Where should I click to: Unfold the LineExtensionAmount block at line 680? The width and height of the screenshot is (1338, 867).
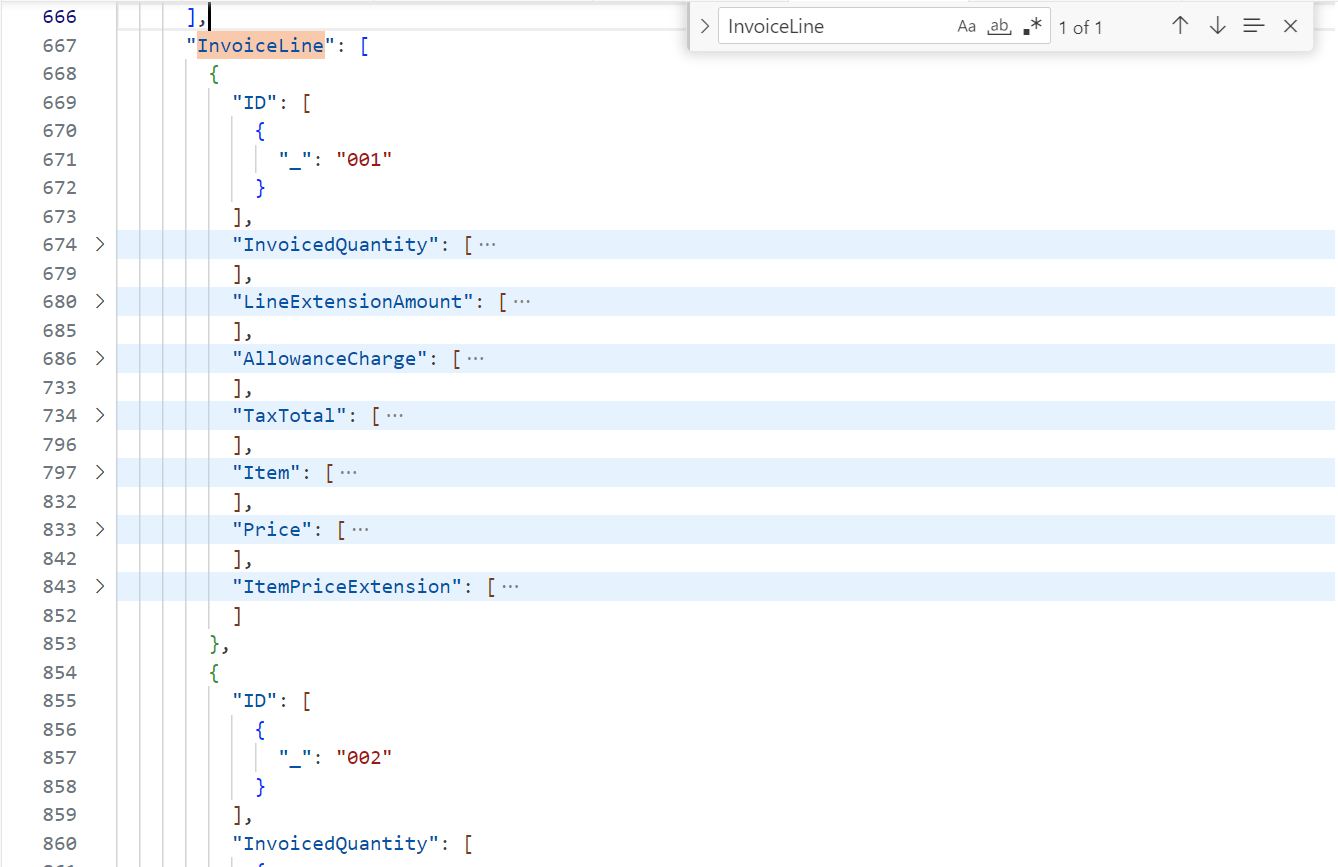(99, 301)
